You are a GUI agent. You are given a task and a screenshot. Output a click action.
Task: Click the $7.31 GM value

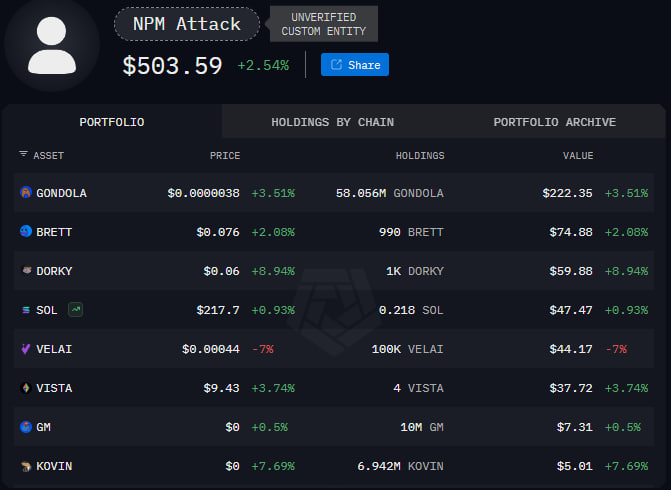coord(574,427)
